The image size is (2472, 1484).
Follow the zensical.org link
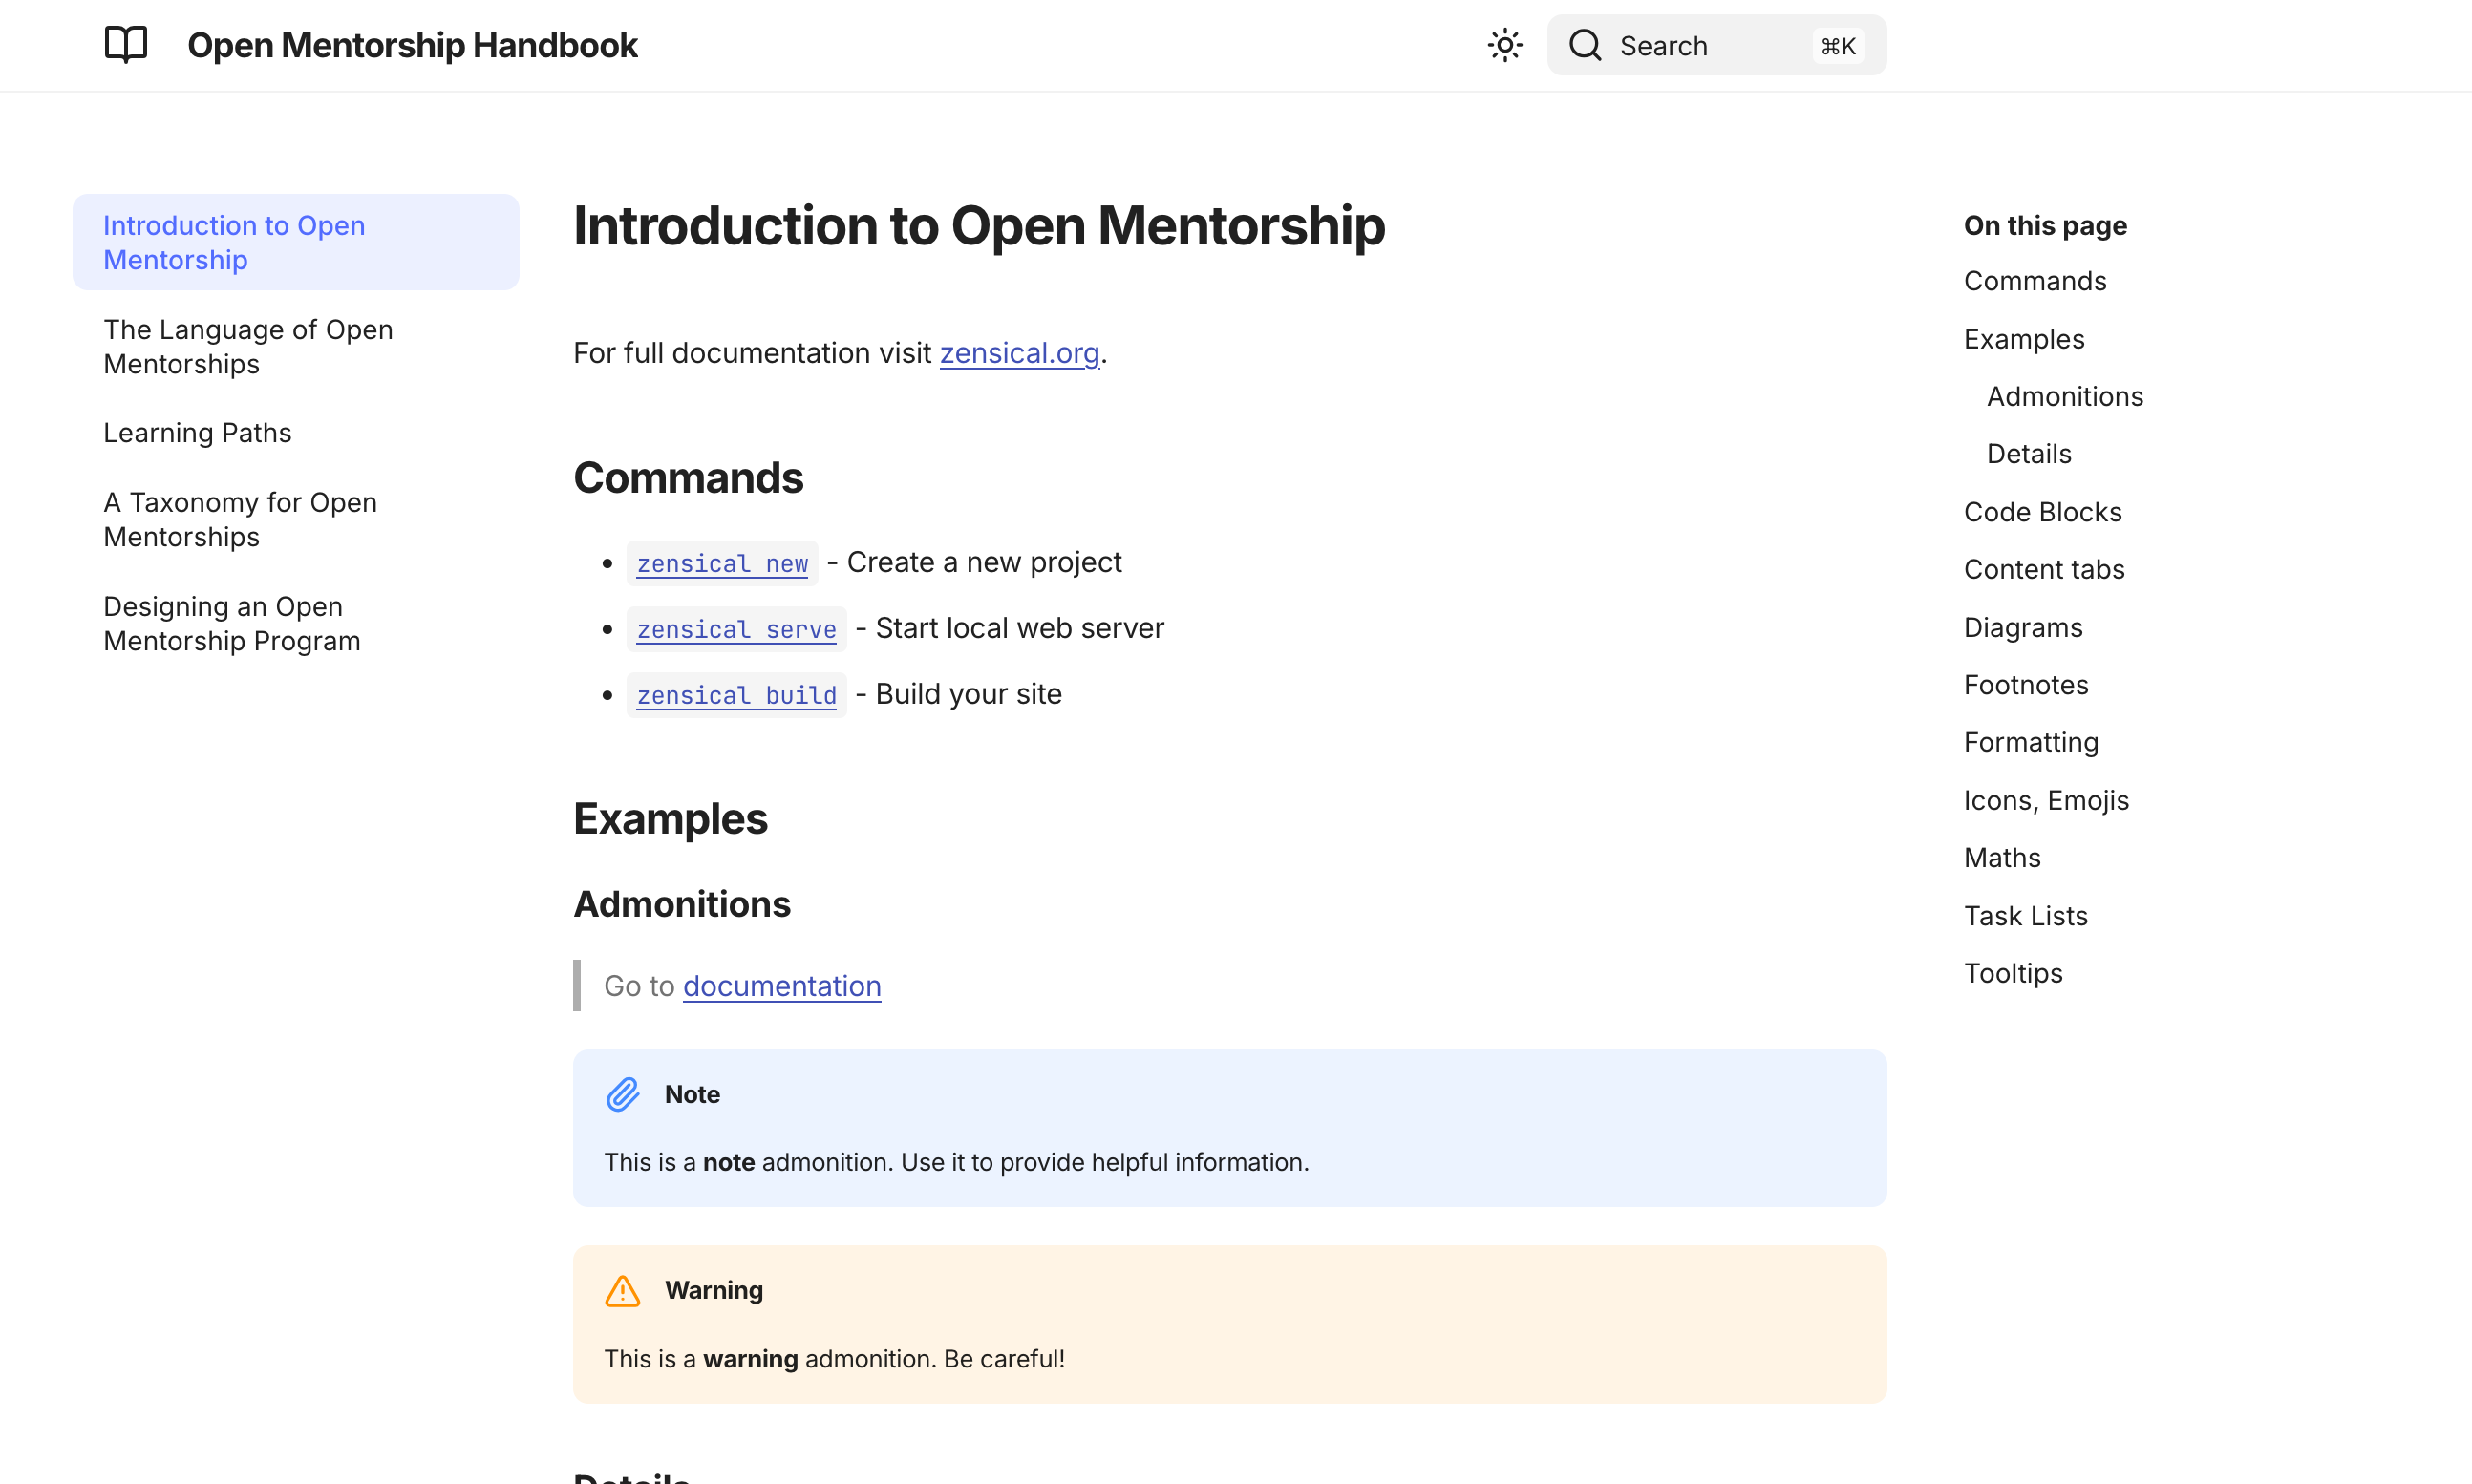[x=1019, y=353]
